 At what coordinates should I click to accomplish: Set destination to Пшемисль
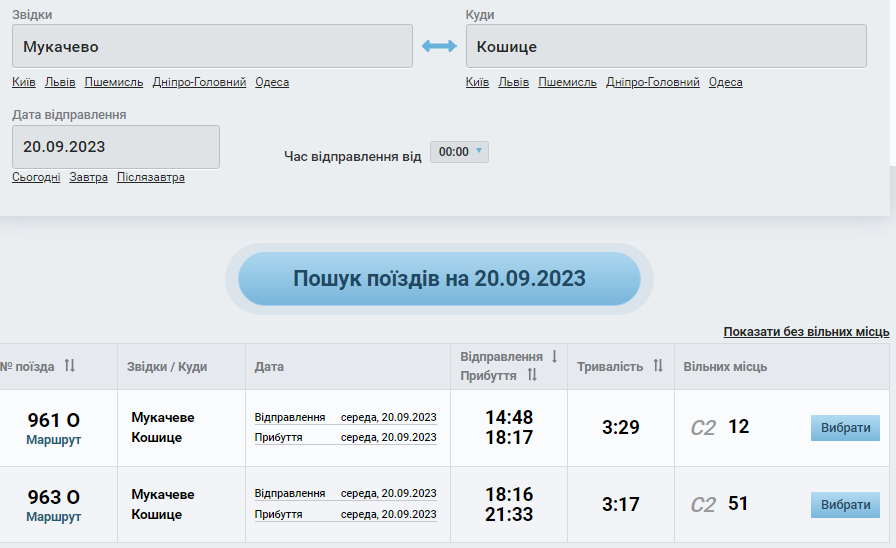567,82
